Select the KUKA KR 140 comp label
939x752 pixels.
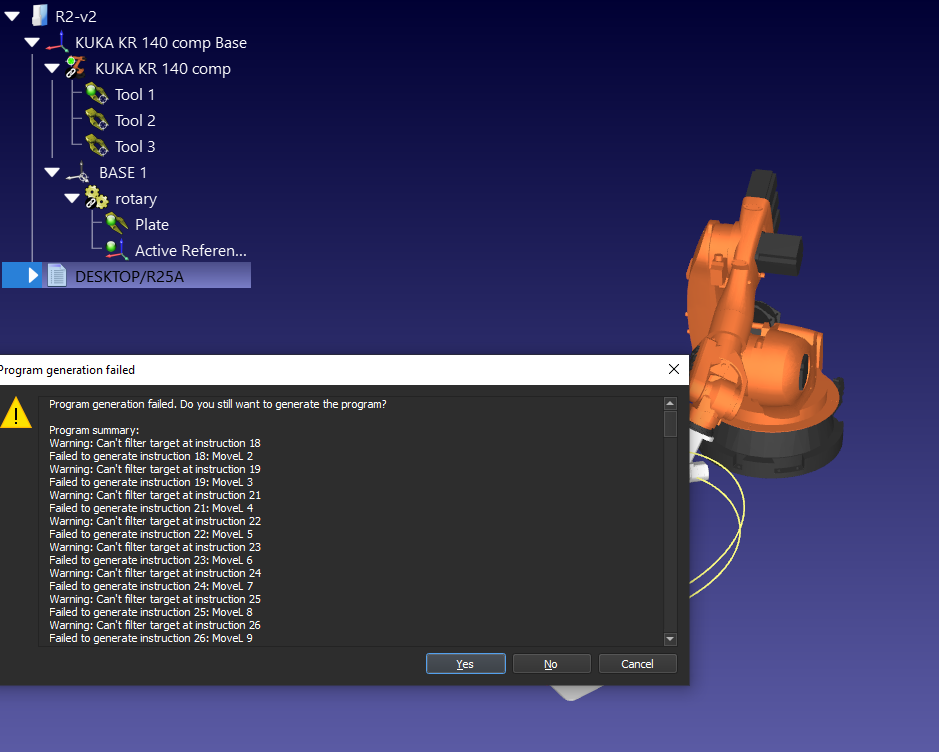click(x=163, y=69)
